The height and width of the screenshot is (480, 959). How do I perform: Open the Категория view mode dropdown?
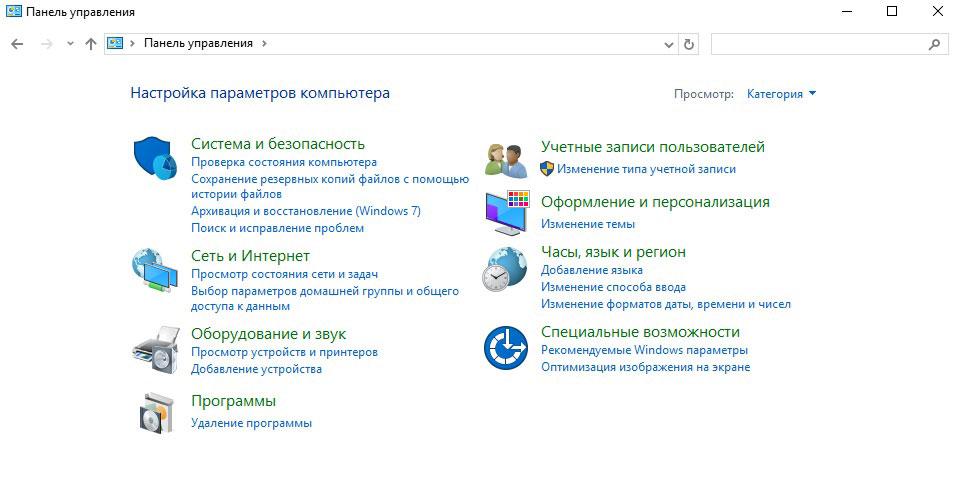(781, 94)
